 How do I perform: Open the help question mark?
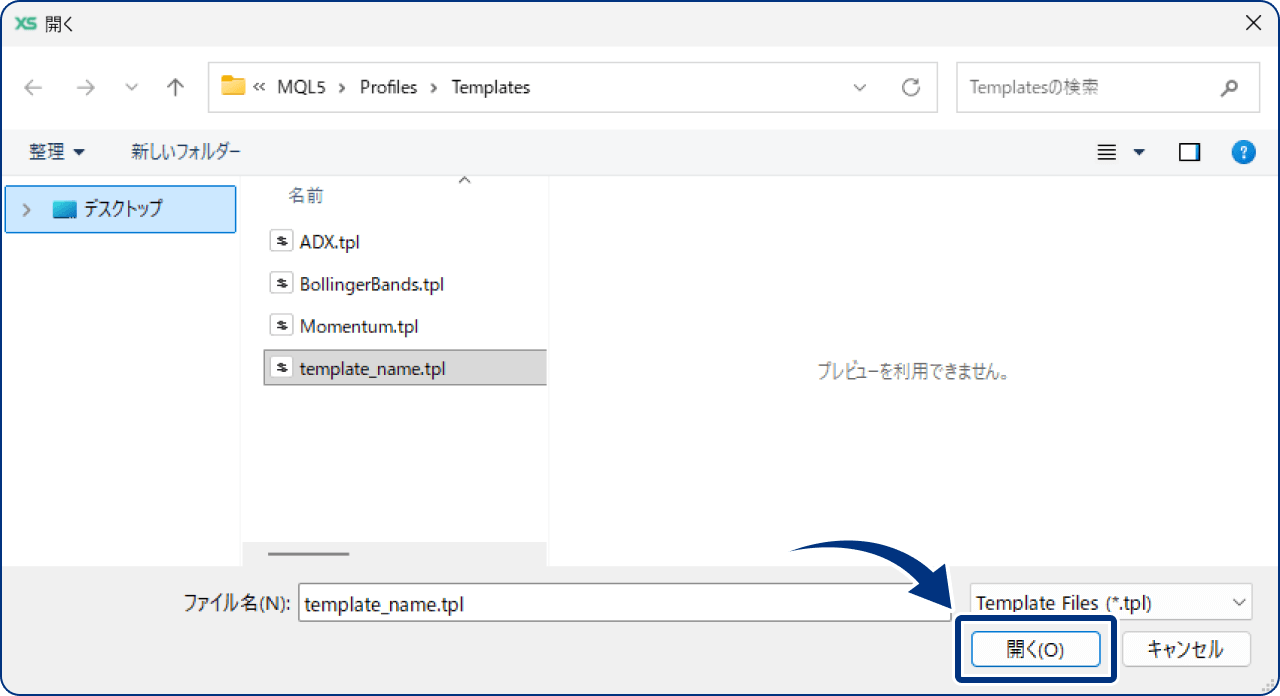pyautogui.click(x=1243, y=152)
